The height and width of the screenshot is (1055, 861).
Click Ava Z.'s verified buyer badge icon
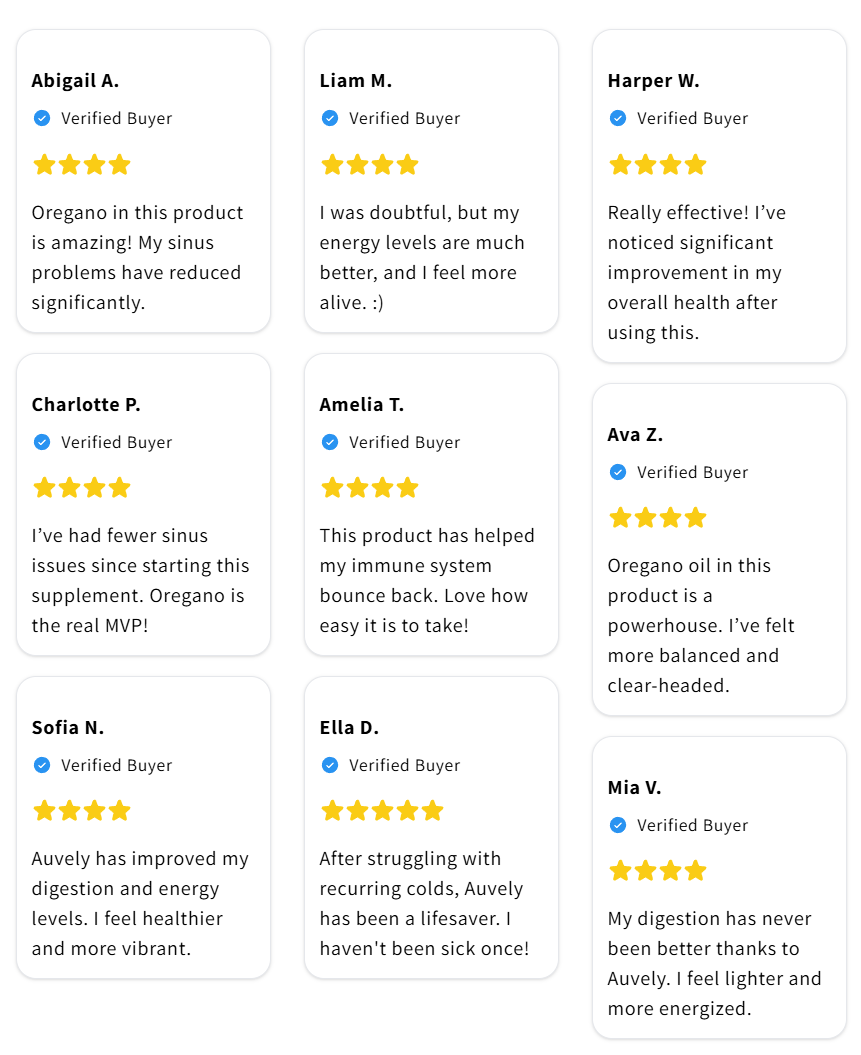click(618, 472)
